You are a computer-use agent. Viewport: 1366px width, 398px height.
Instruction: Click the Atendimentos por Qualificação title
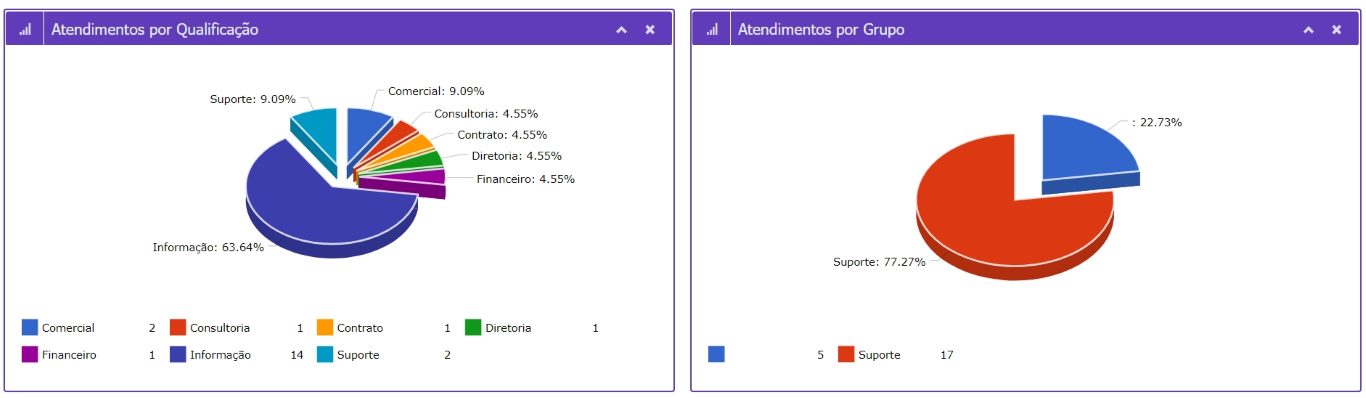(155, 30)
